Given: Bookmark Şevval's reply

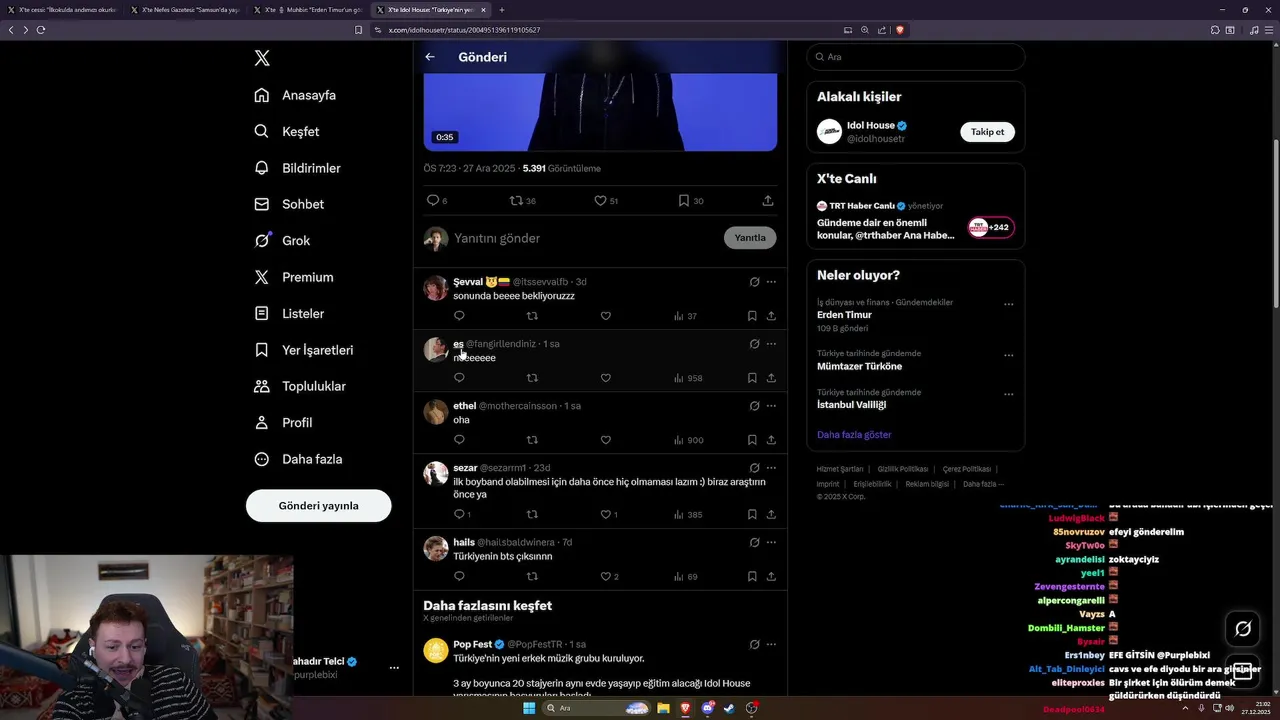Looking at the screenshot, I should [x=752, y=316].
